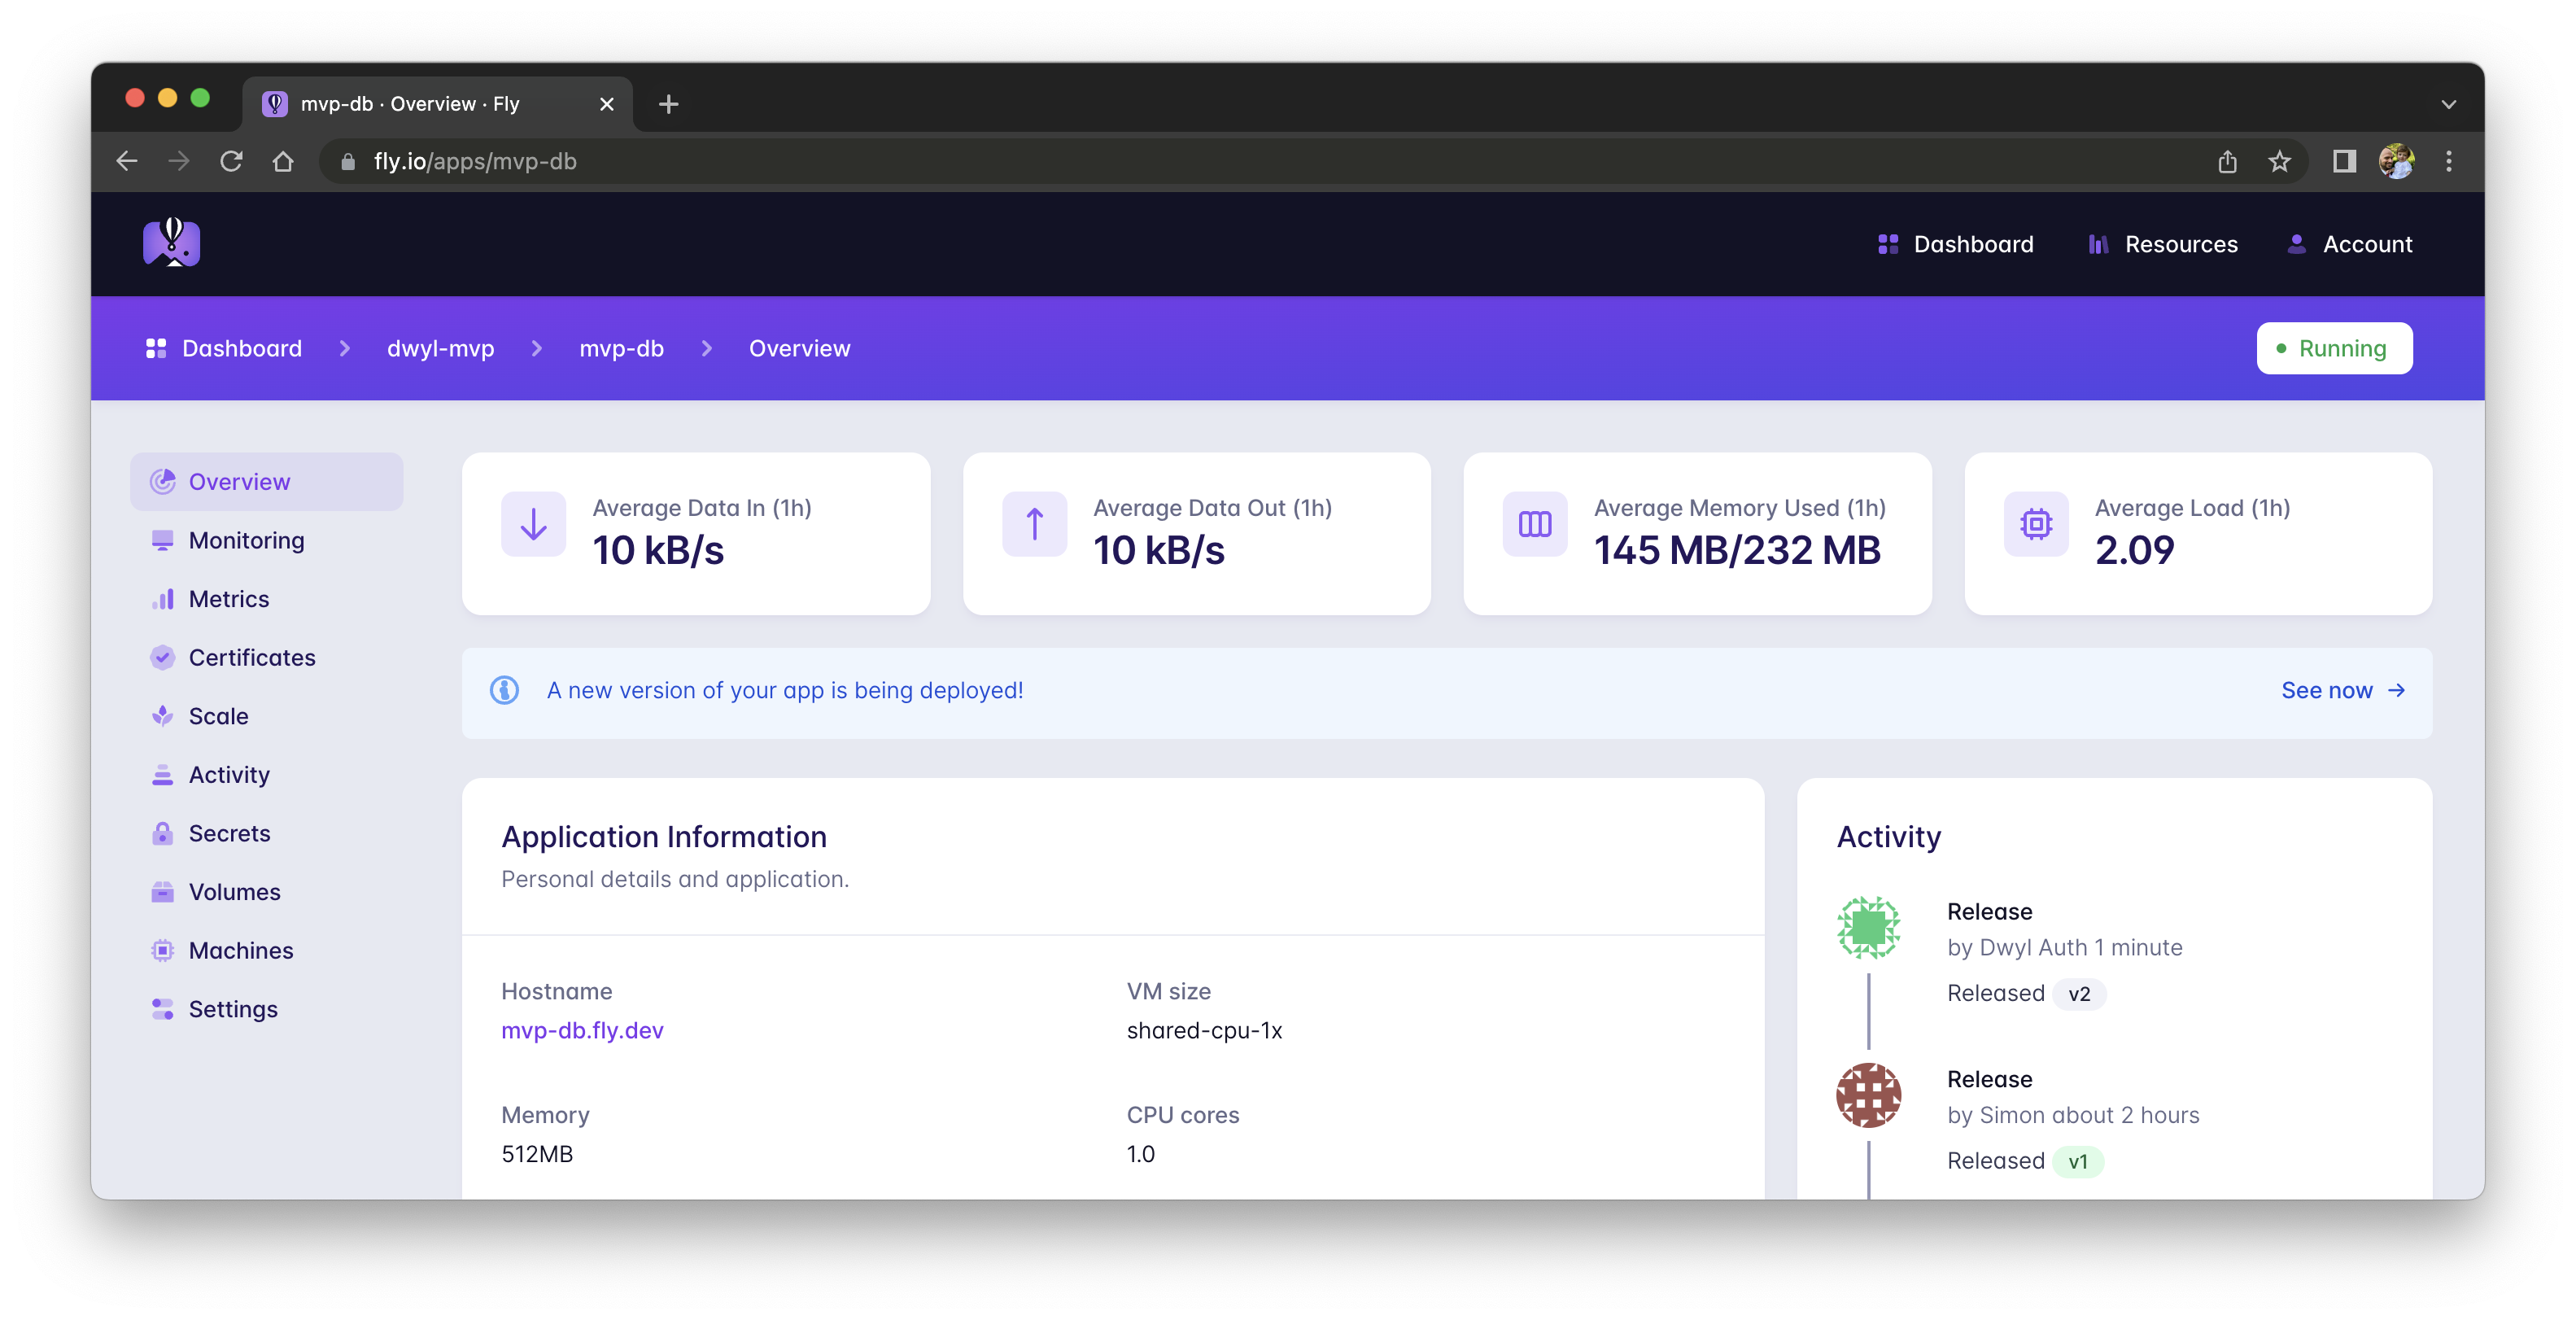Open Certificates via its checkmark icon

tap(163, 657)
